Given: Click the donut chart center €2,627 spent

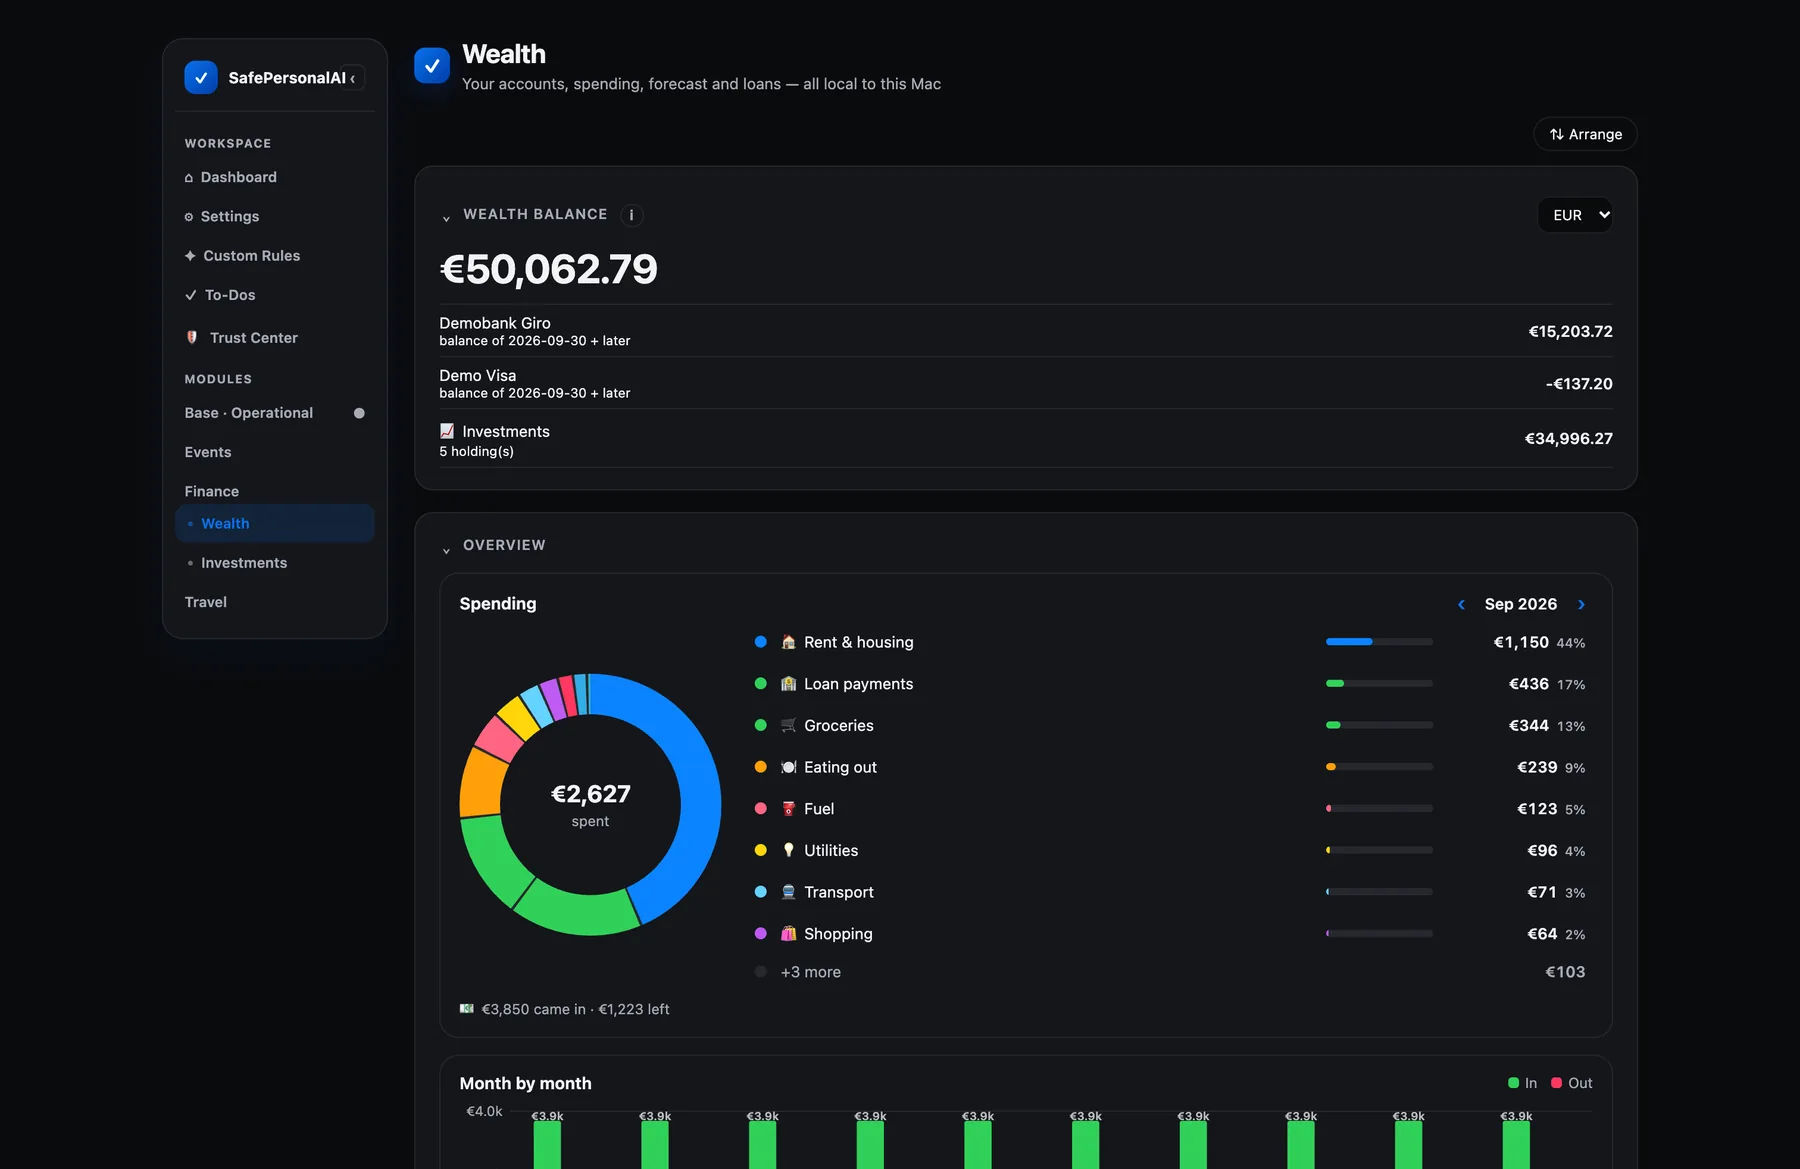Looking at the screenshot, I should click(590, 804).
